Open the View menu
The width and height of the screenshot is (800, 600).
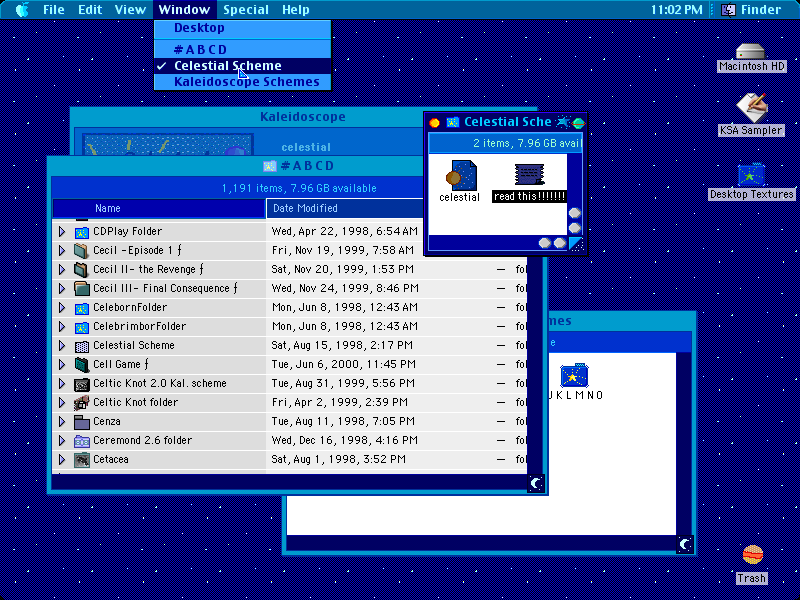pyautogui.click(x=130, y=10)
